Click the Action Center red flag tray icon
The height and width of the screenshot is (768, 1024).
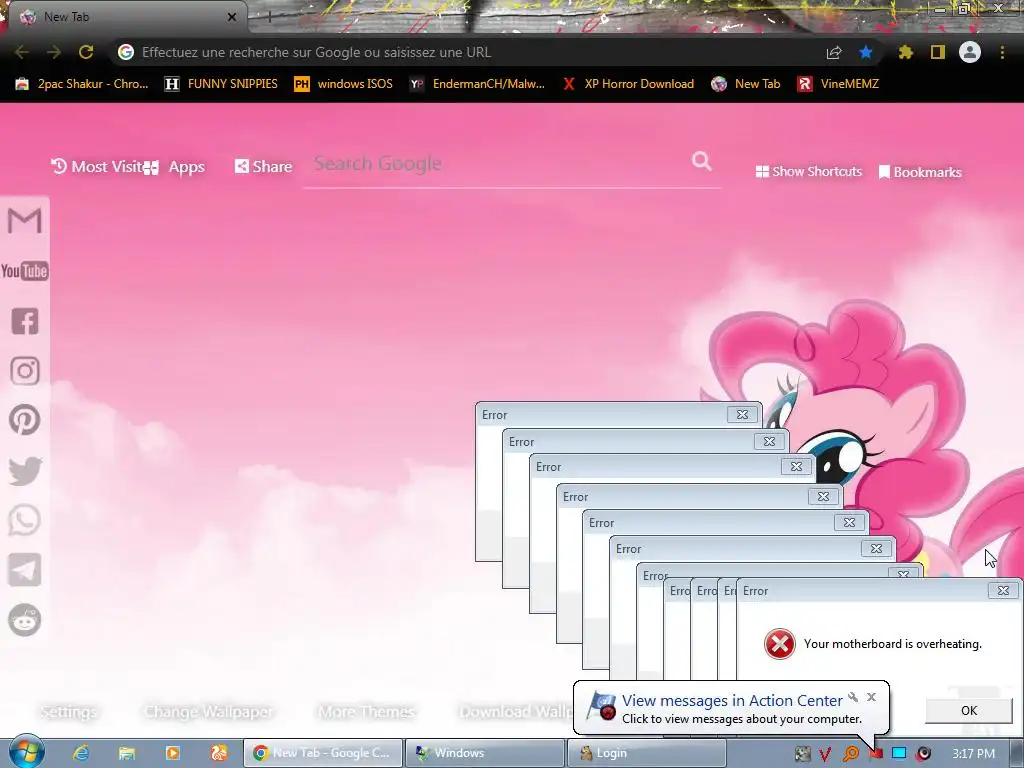click(875, 754)
